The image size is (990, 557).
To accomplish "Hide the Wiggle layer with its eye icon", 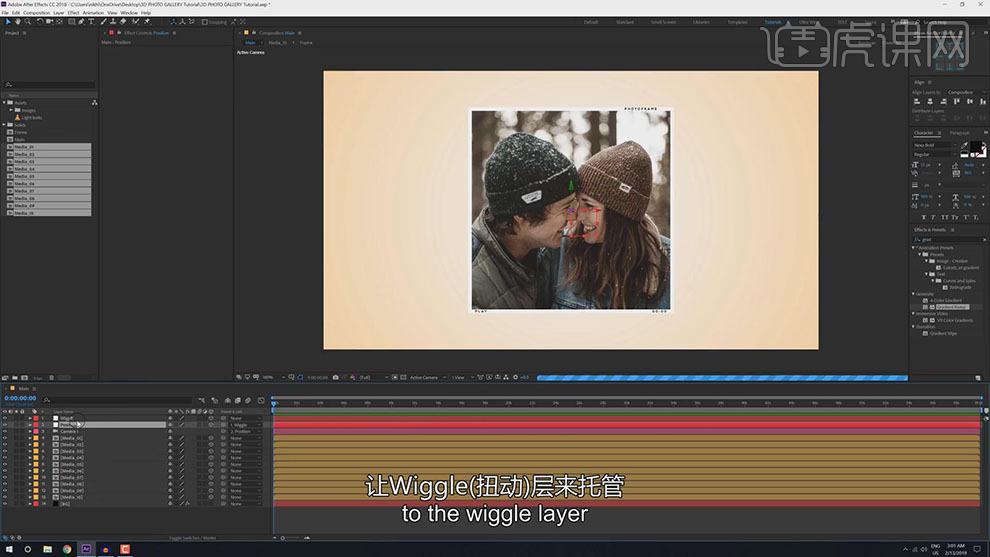I will coord(4,418).
